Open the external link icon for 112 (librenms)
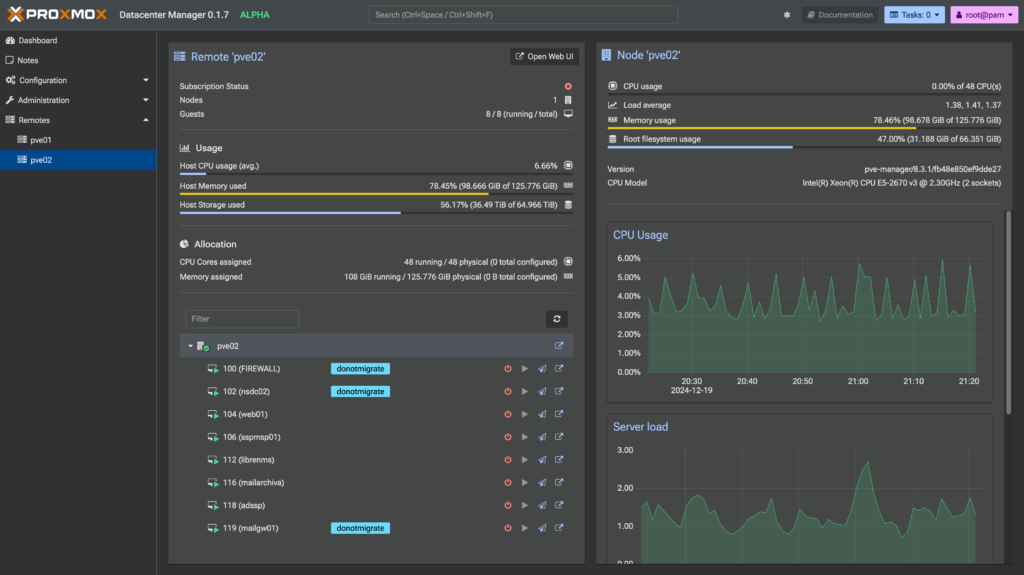This screenshot has height=575, width=1024. point(559,459)
